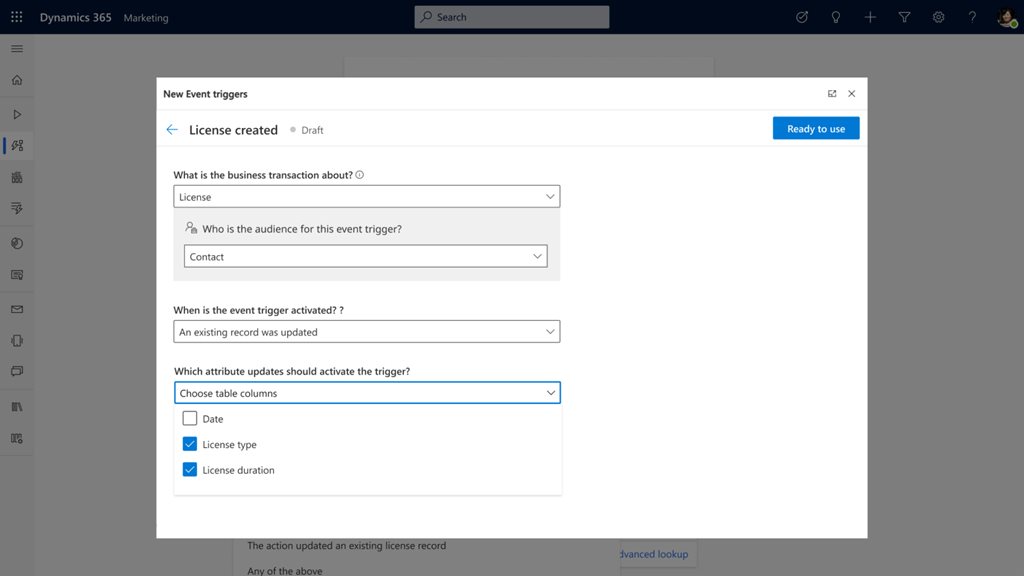Click the fourth sidebar icon below triggers
This screenshot has width=1024, height=576.
(x=17, y=177)
